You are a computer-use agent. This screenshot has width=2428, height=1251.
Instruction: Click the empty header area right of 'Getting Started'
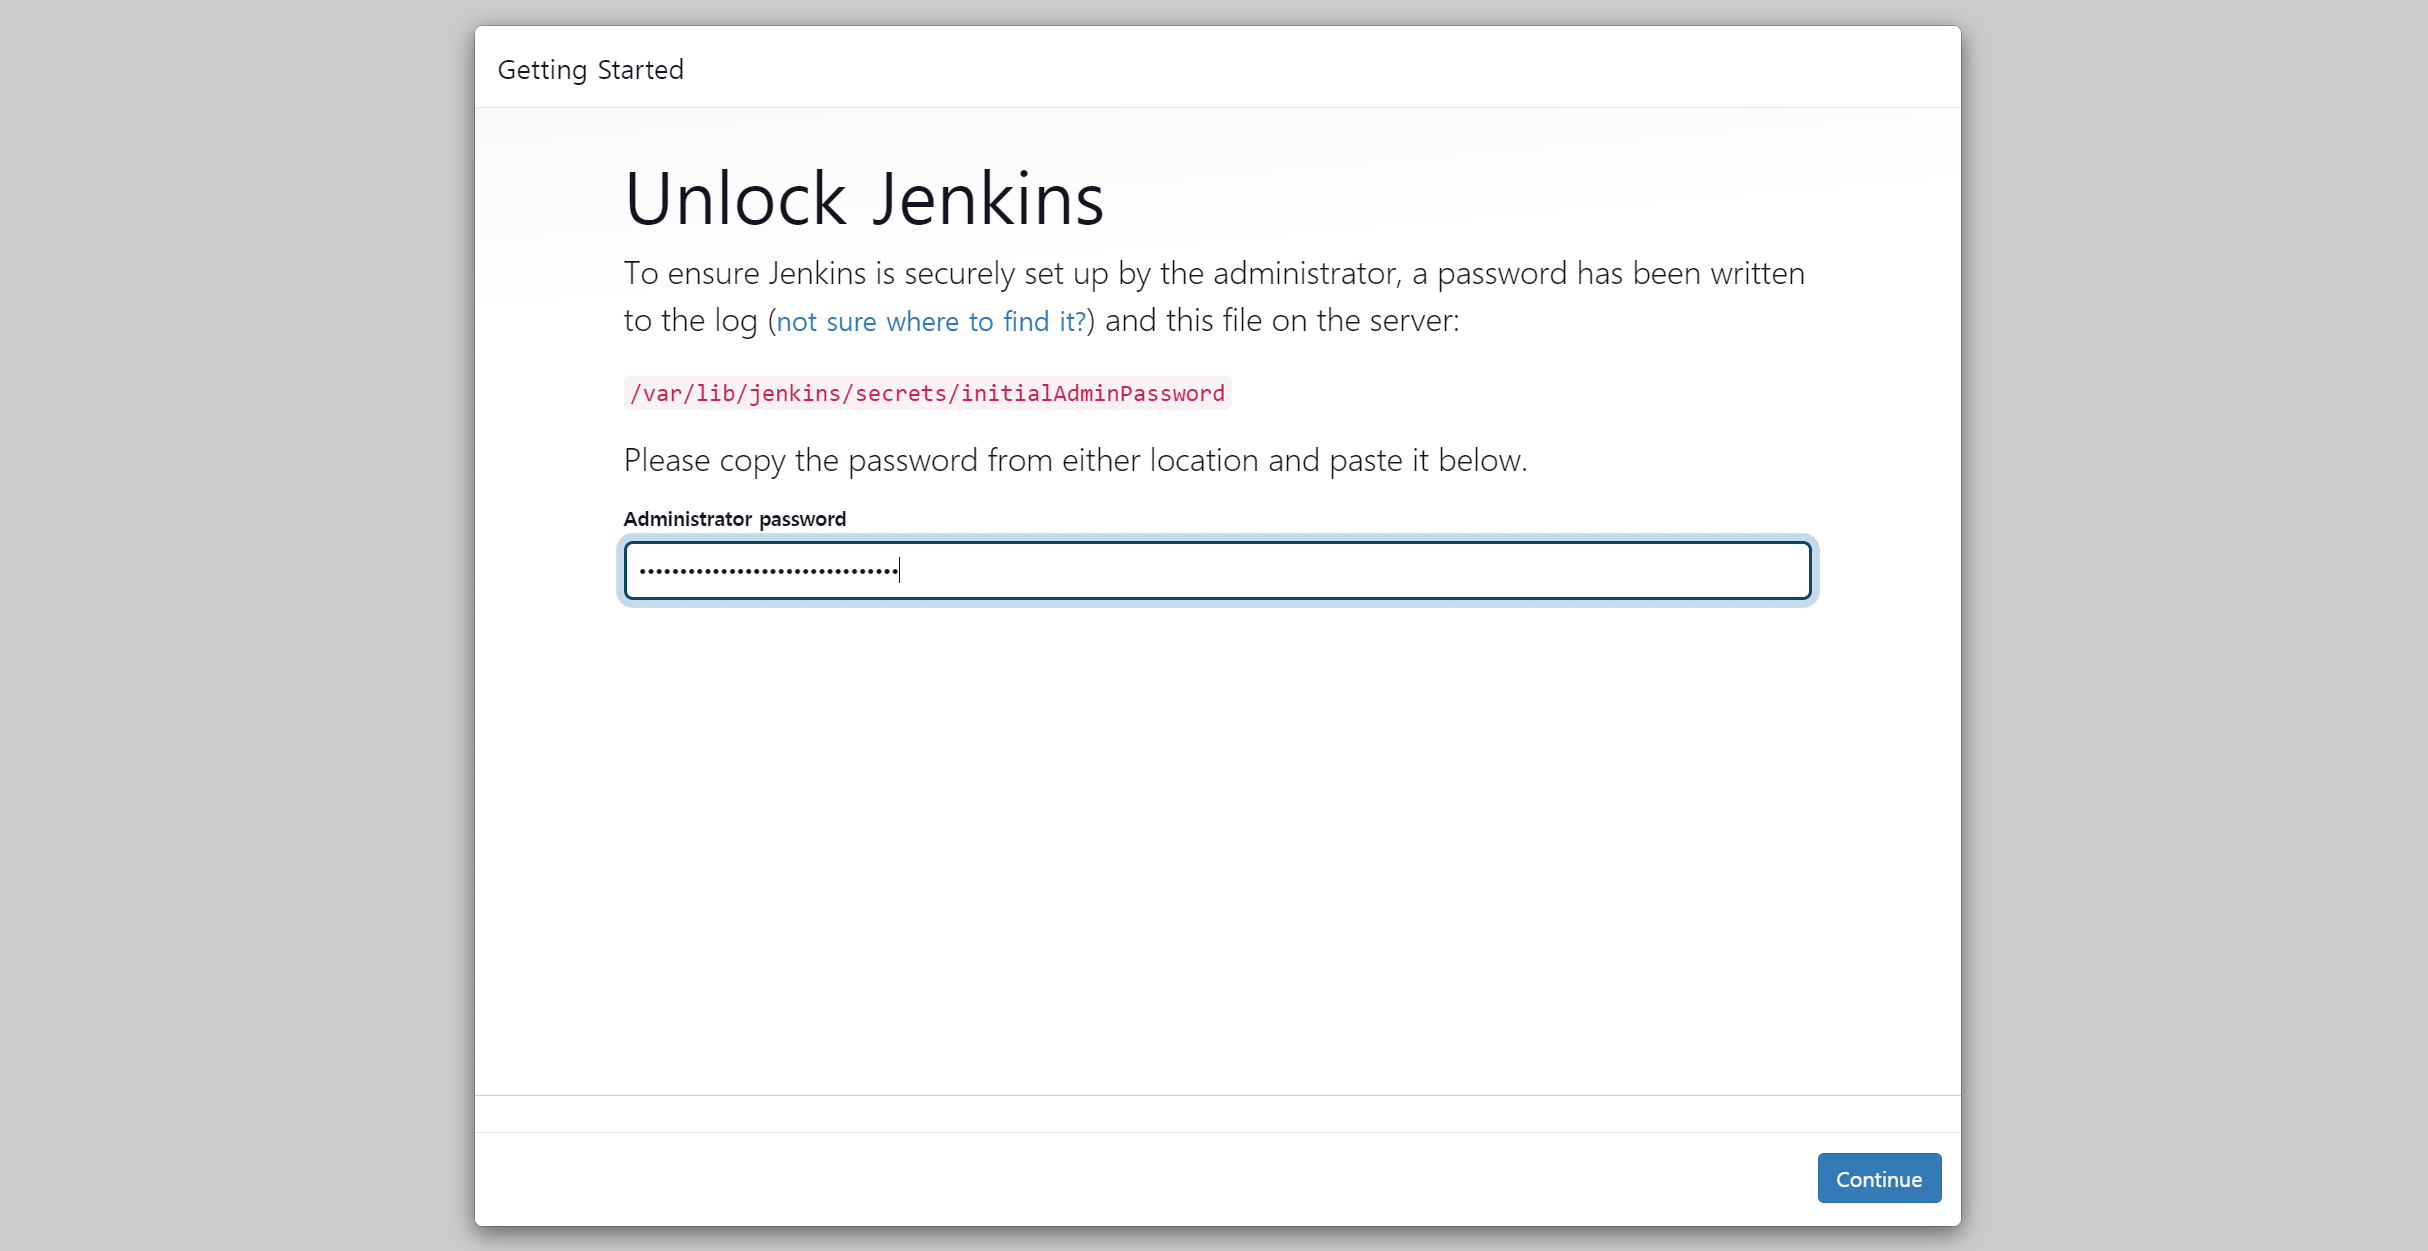tap(1300, 68)
